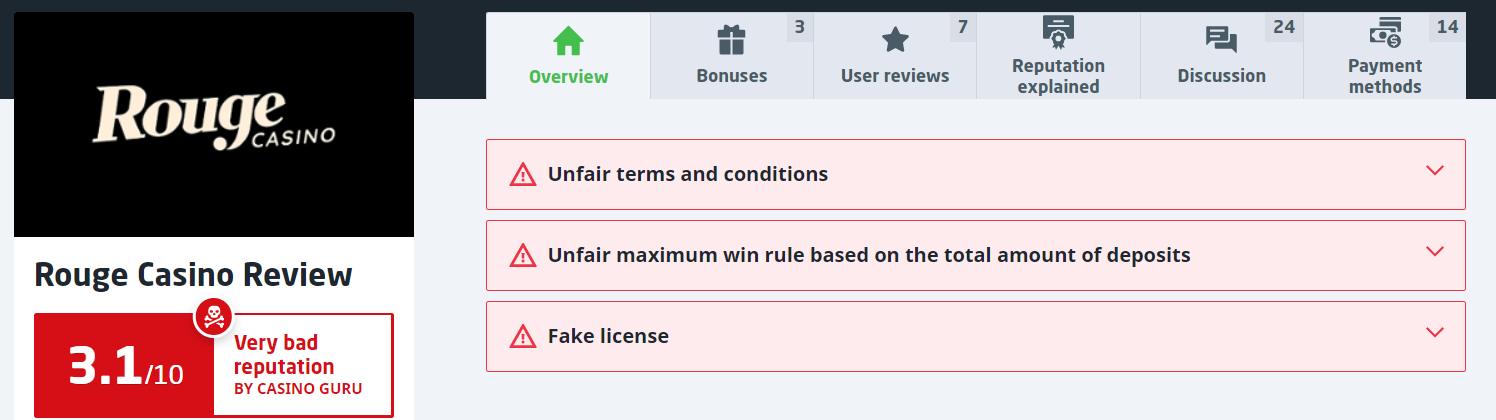
Task: Click the Rouge Casino logo image
Action: [x=214, y=124]
